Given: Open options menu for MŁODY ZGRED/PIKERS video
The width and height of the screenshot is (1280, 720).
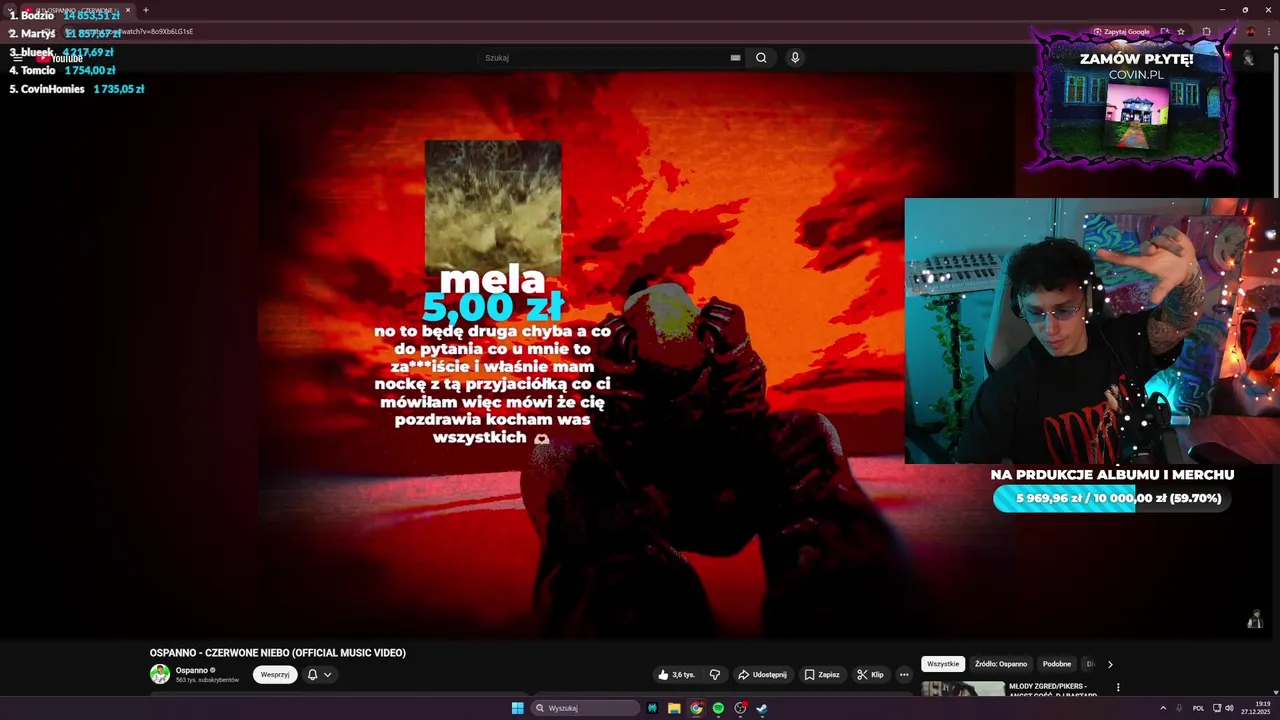Looking at the screenshot, I should pyautogui.click(x=1118, y=688).
